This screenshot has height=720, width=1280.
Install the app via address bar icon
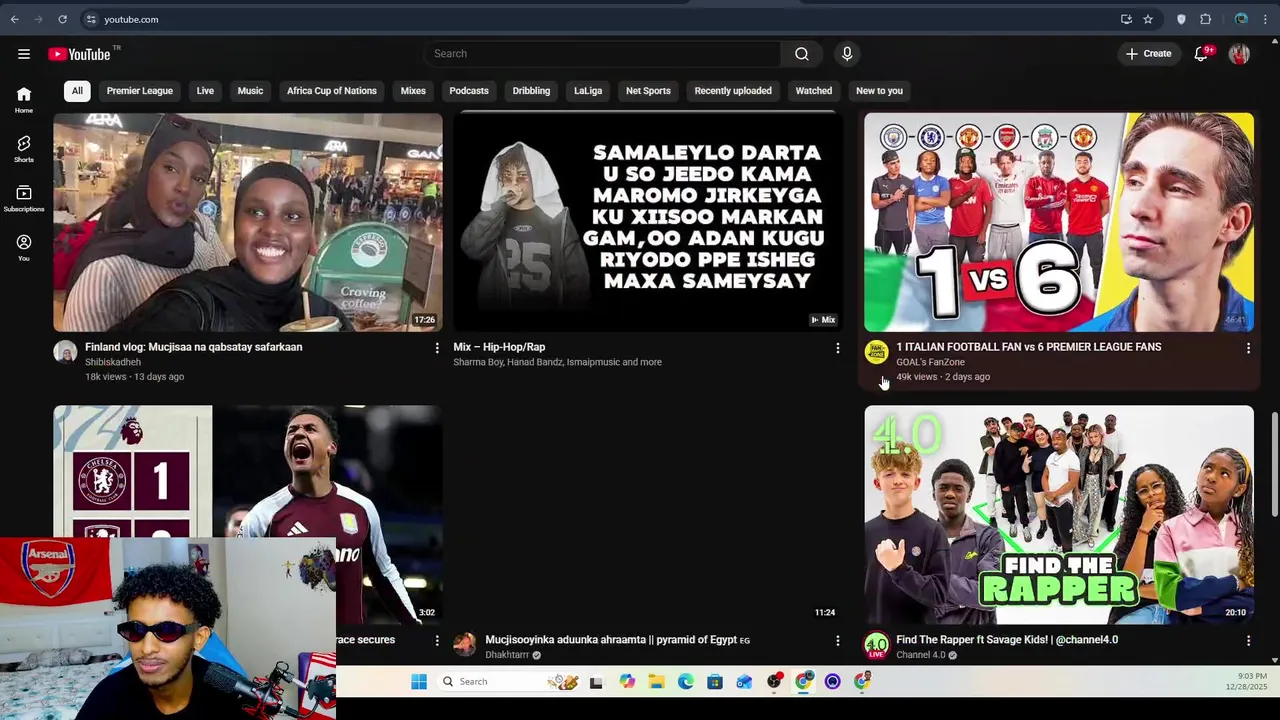pos(1126,19)
